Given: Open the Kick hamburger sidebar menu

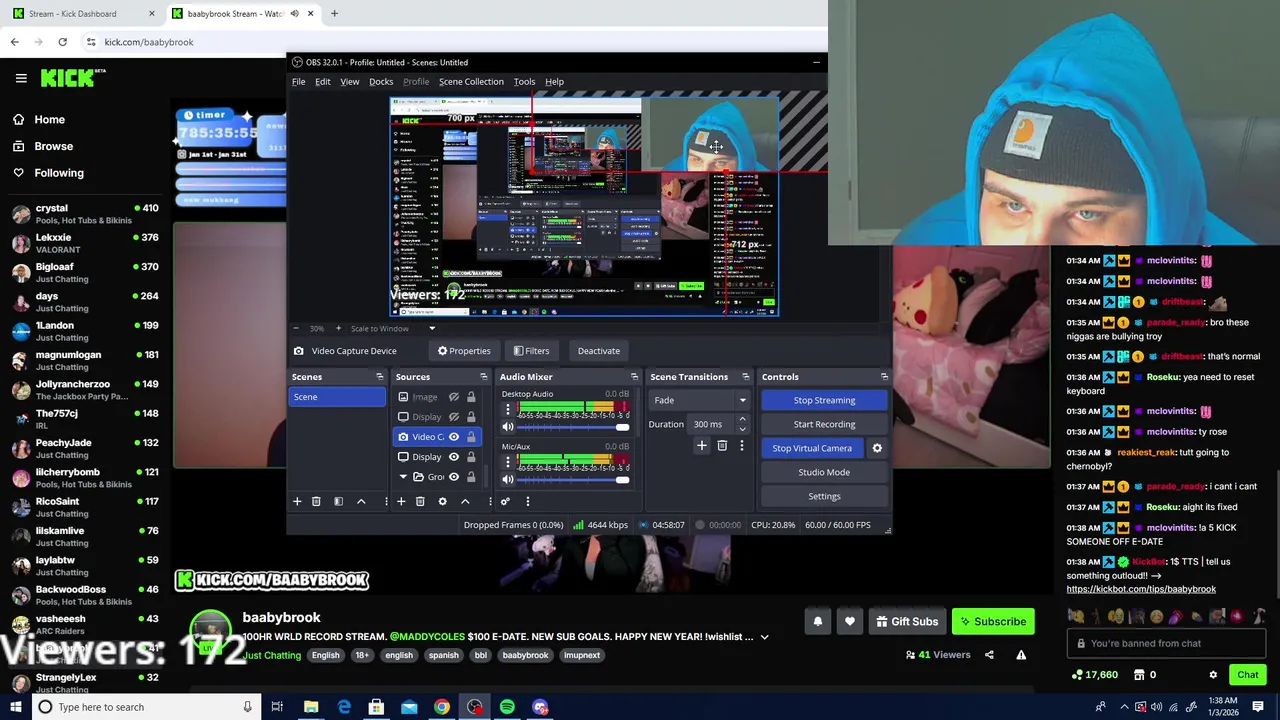Looking at the screenshot, I should coord(21,77).
